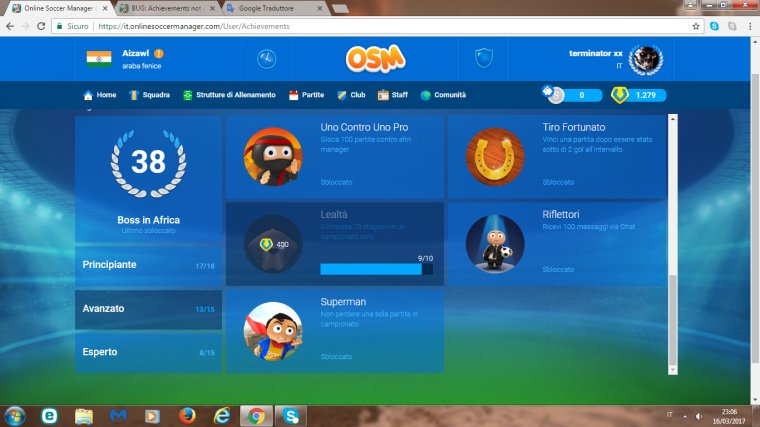Open the Chrome three-dot menu

point(750,26)
